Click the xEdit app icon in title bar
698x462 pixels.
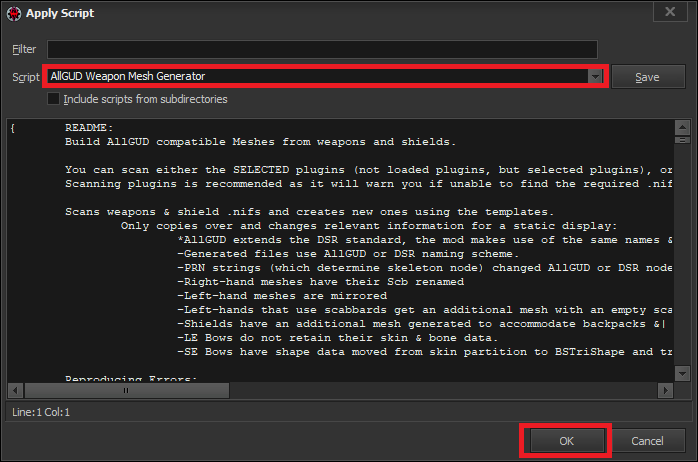(14, 13)
